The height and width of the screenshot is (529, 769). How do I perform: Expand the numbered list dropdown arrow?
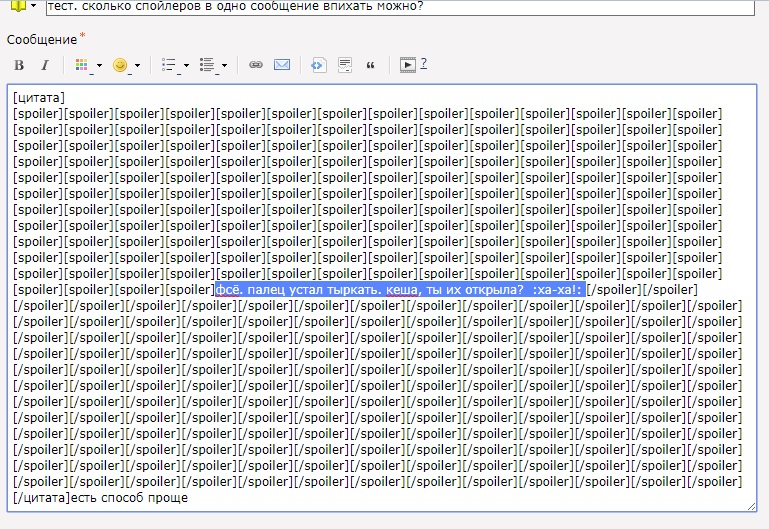pos(224,66)
